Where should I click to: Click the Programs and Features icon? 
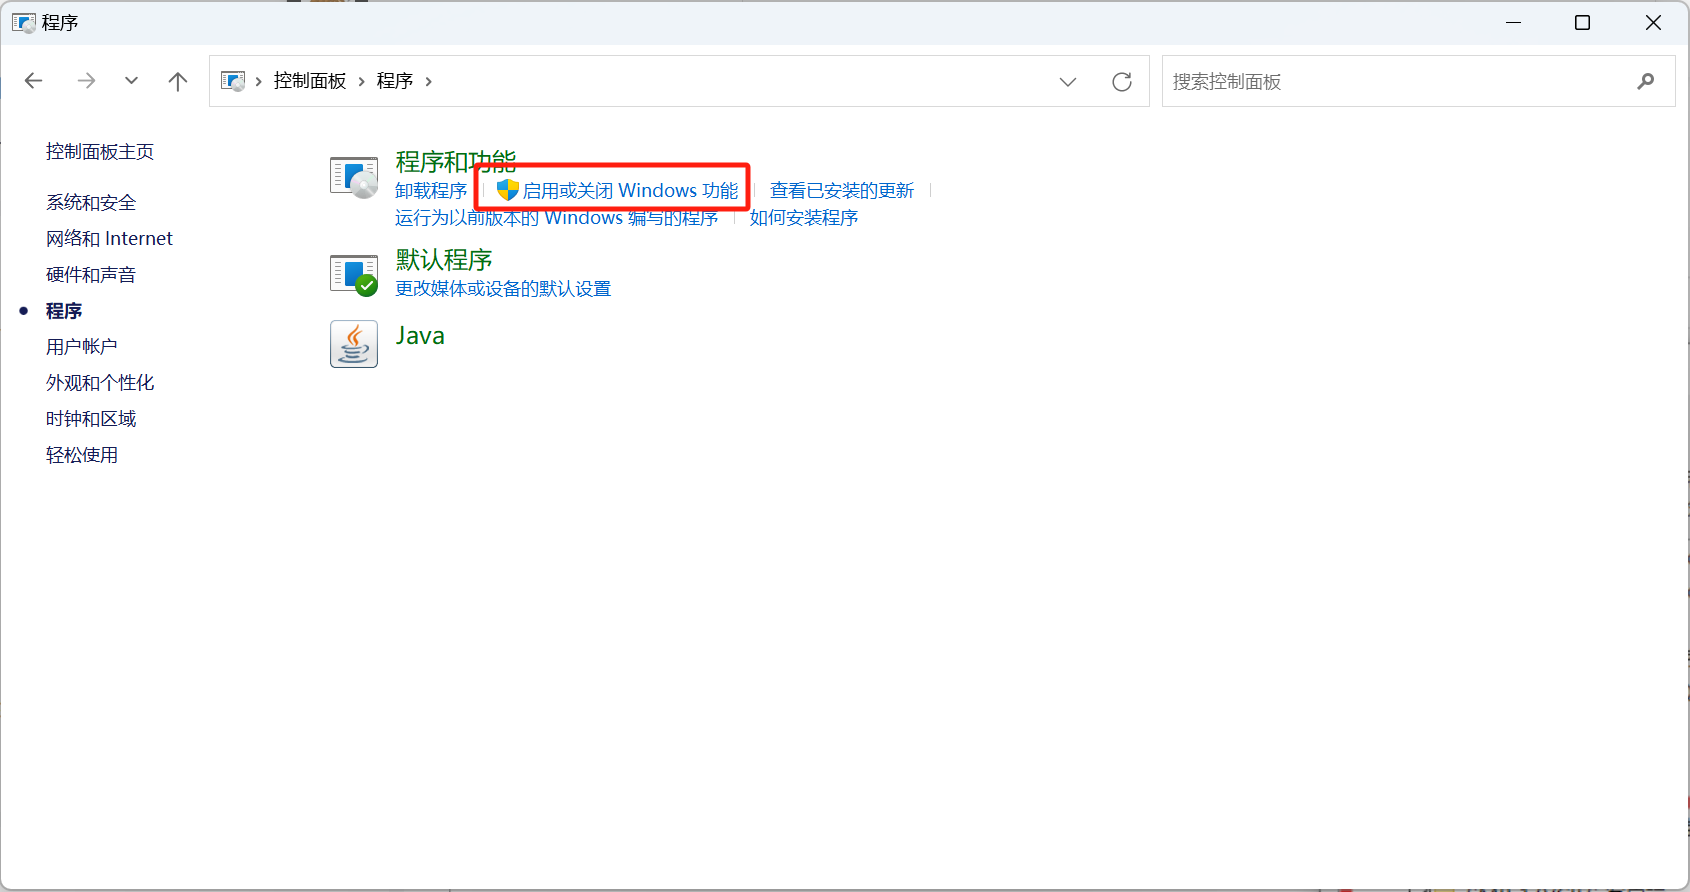pos(354,177)
